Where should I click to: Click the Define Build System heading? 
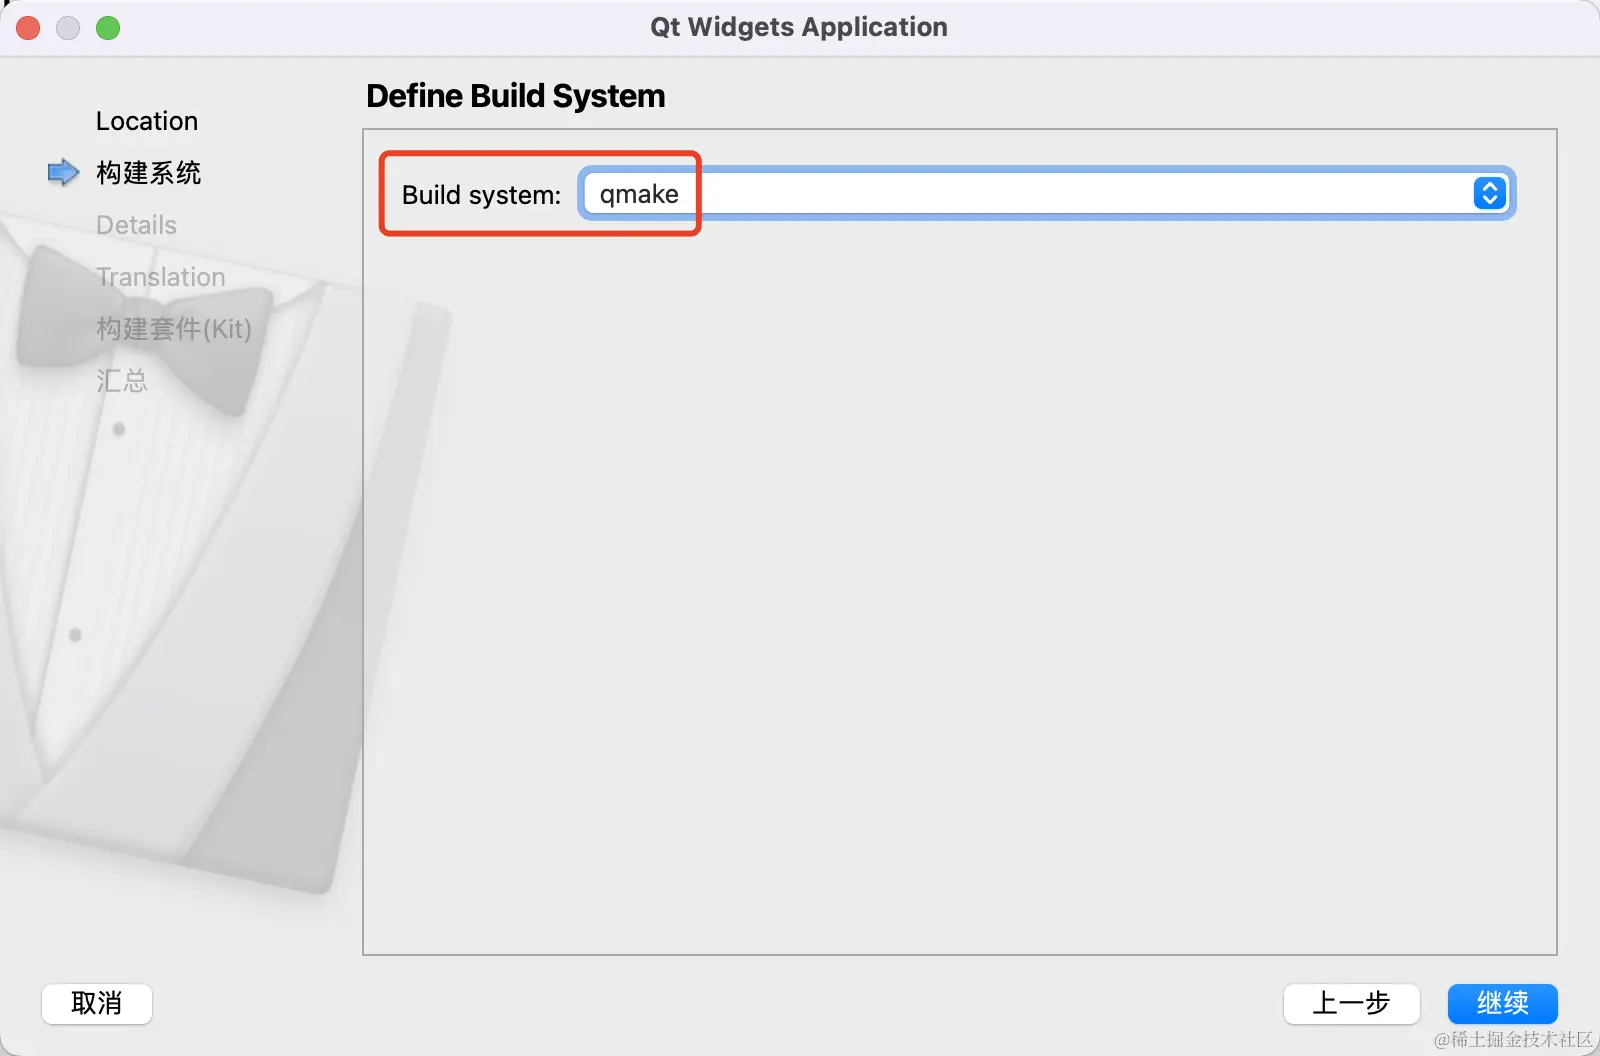point(515,96)
